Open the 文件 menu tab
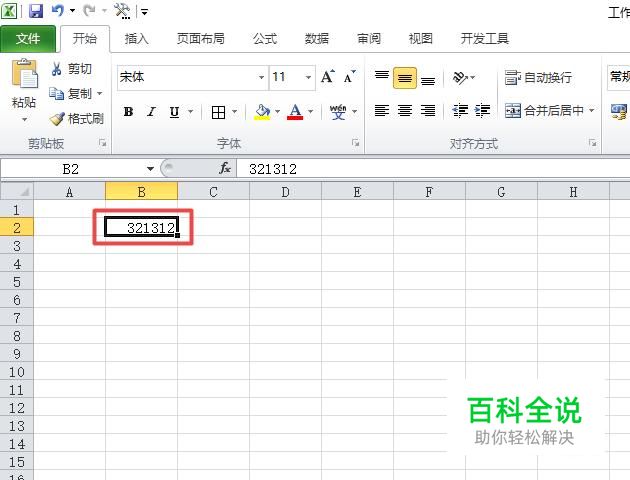 [x=28, y=39]
